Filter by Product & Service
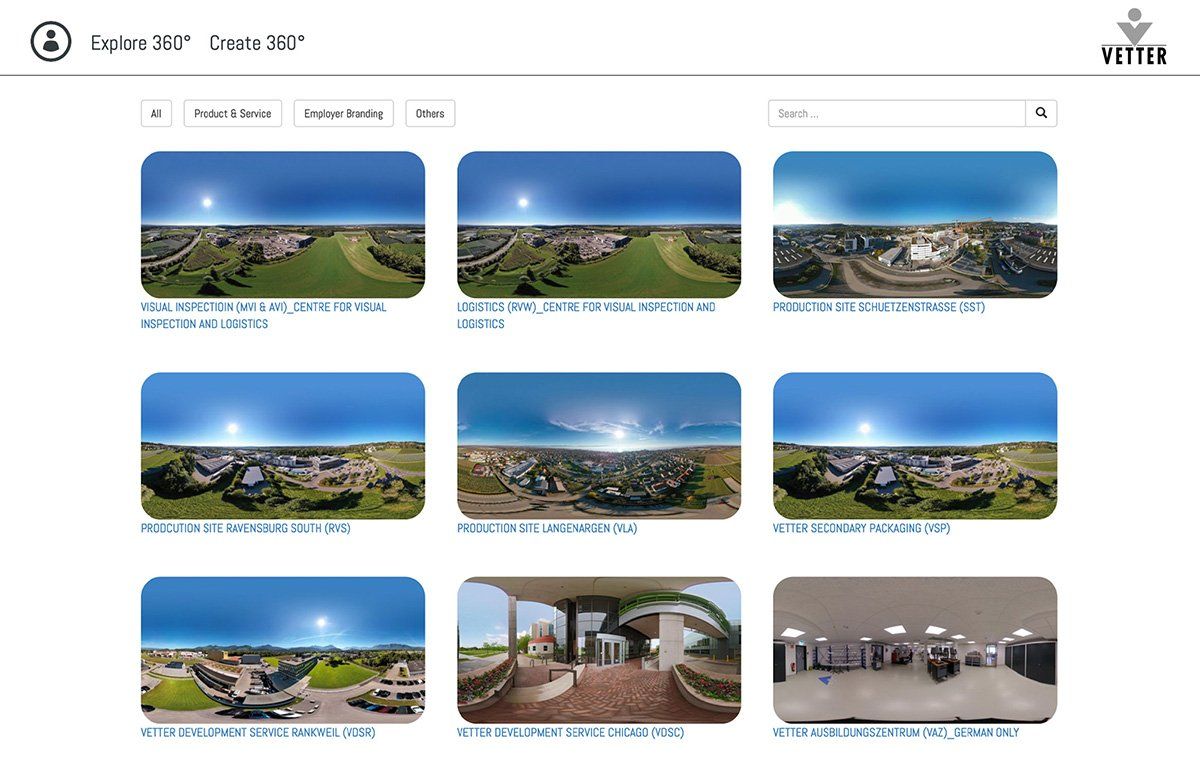1200x758 pixels. [x=233, y=113]
